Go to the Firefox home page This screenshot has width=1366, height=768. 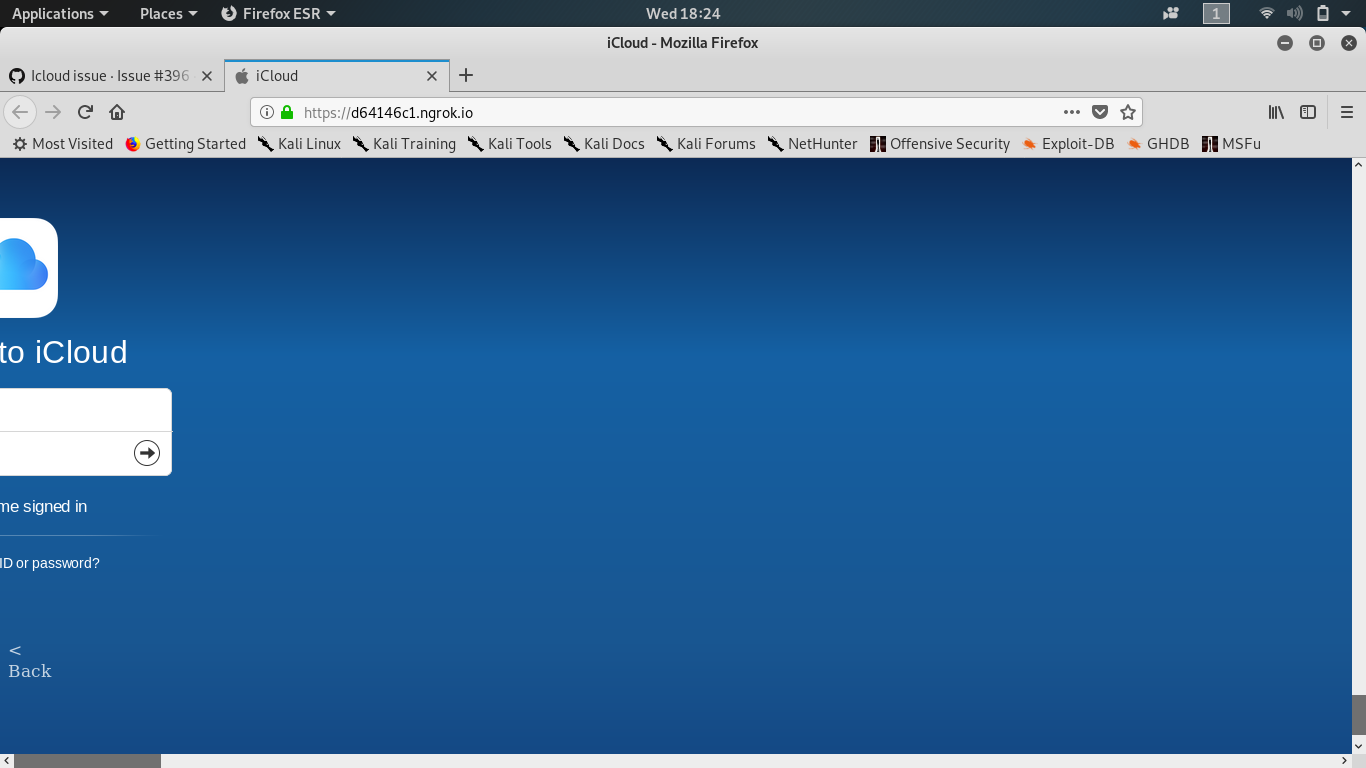tap(117, 112)
